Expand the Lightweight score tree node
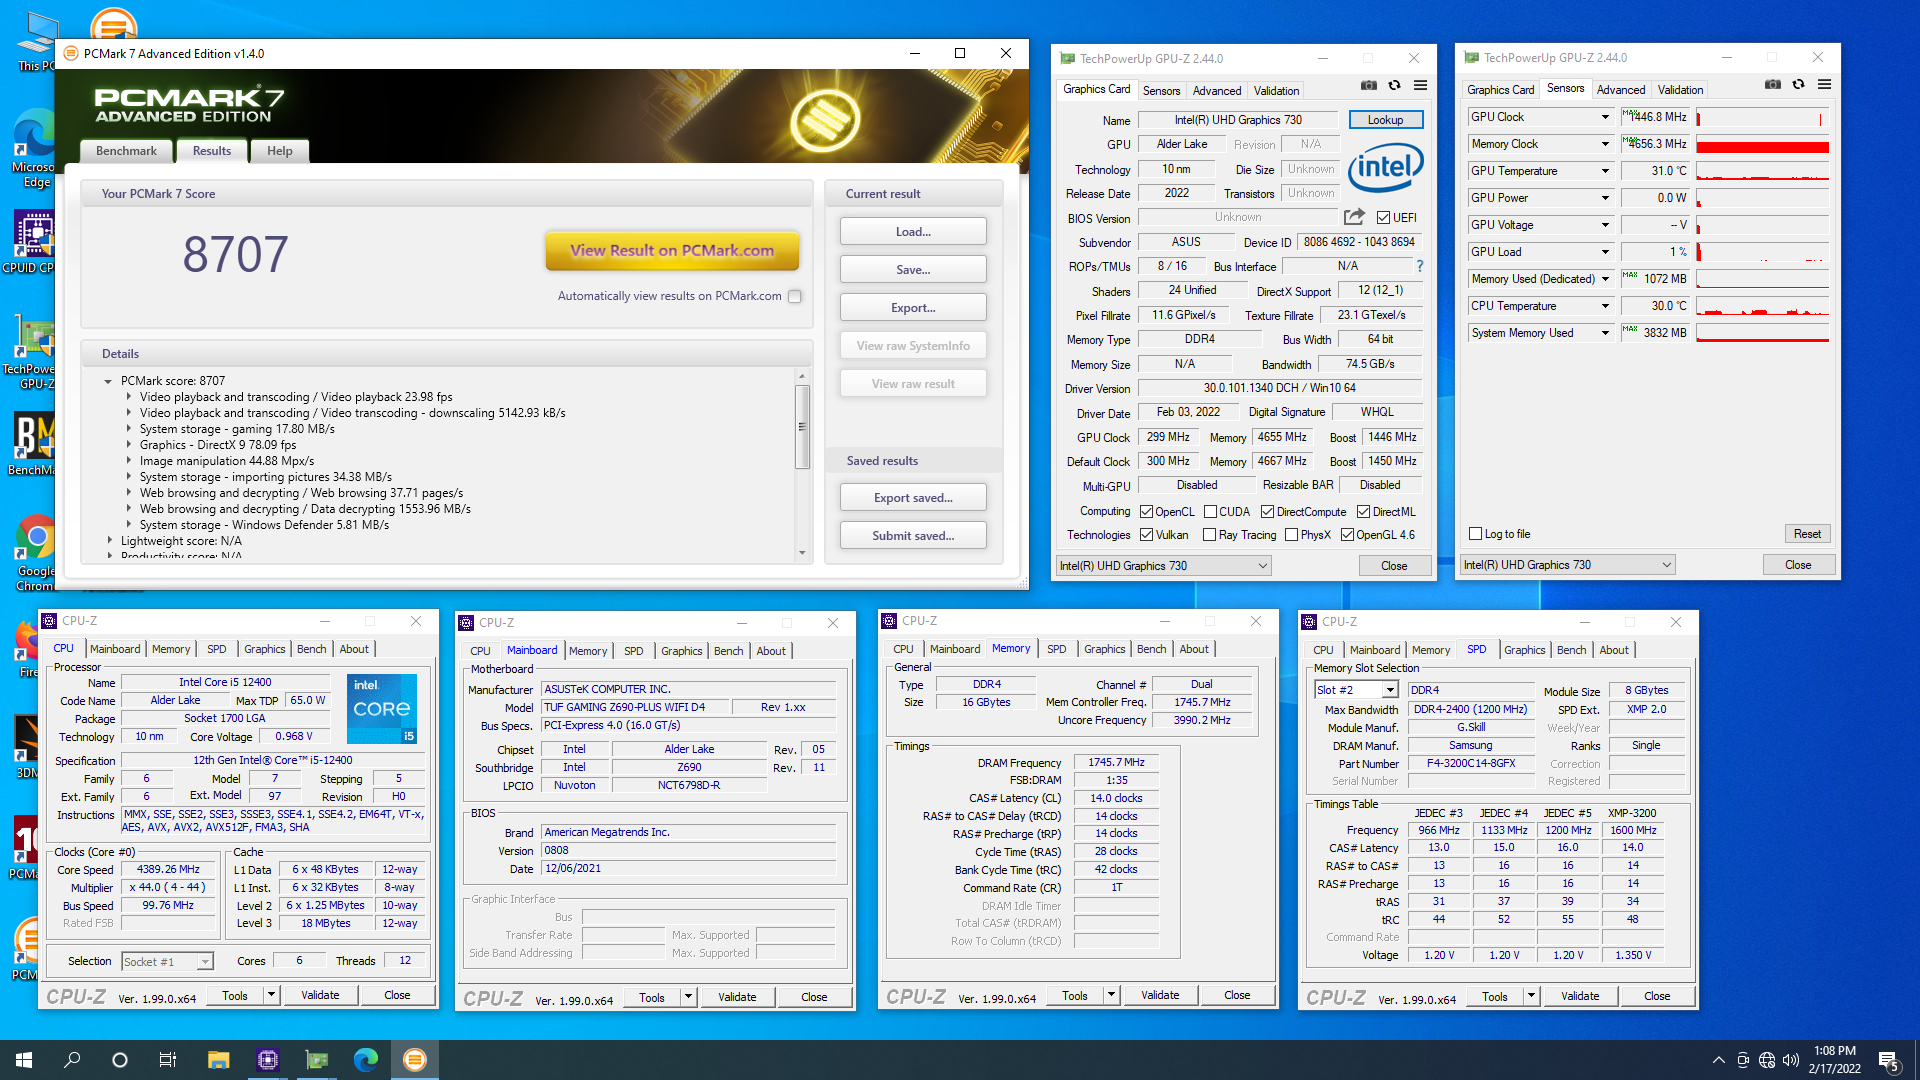The image size is (1920, 1080). [110, 541]
